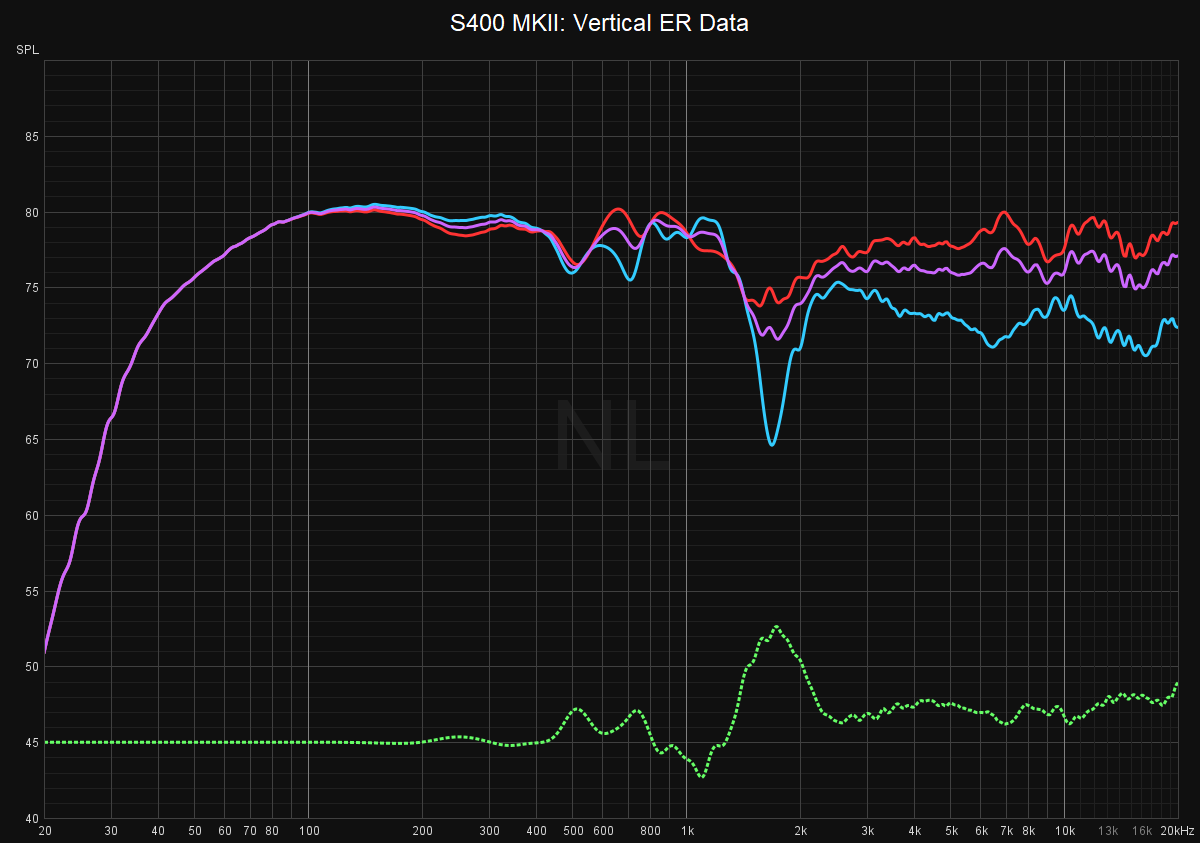This screenshot has width=1200, height=843.
Task: Click the 55 label on the SPL axis
Action: (x=31, y=591)
